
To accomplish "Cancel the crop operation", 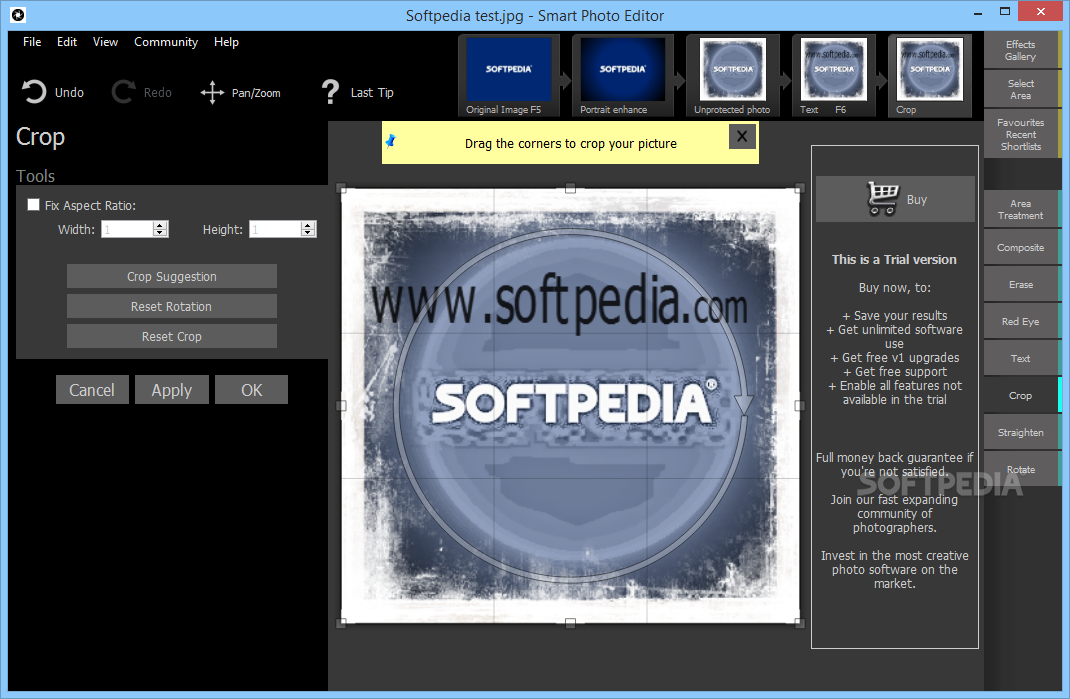I will pyautogui.click(x=92, y=390).
